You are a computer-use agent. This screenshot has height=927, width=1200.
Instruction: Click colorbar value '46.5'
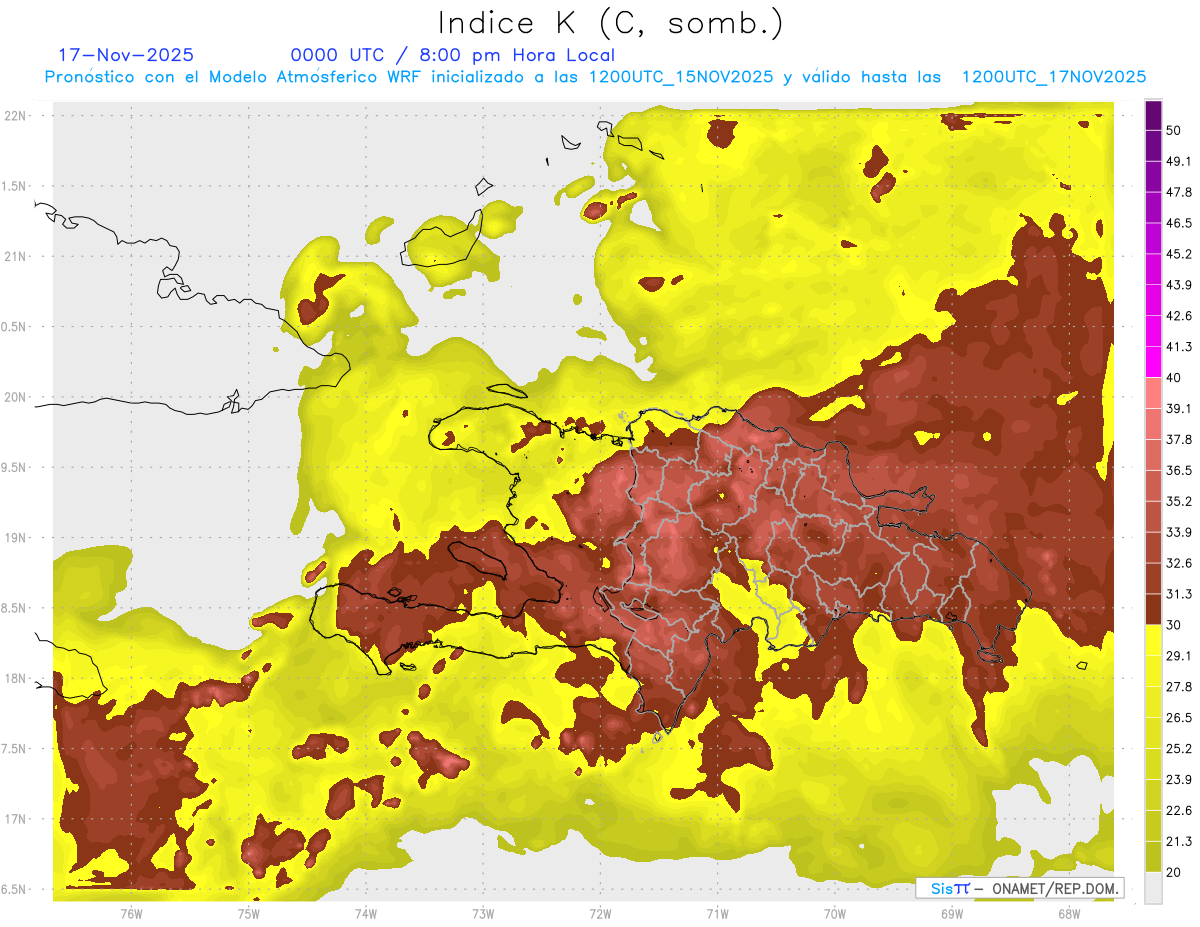tap(1179, 223)
